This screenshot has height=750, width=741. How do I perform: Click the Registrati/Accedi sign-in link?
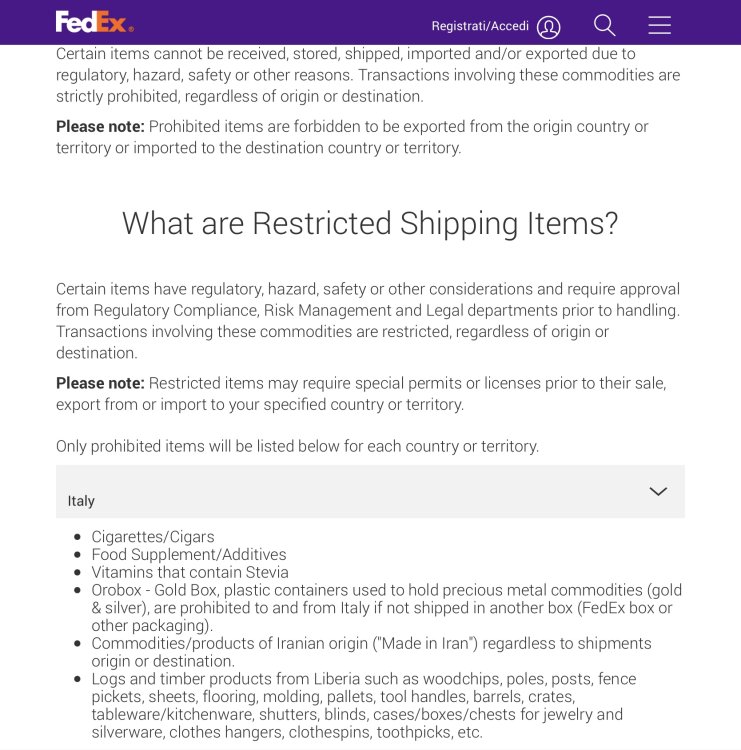(x=480, y=26)
